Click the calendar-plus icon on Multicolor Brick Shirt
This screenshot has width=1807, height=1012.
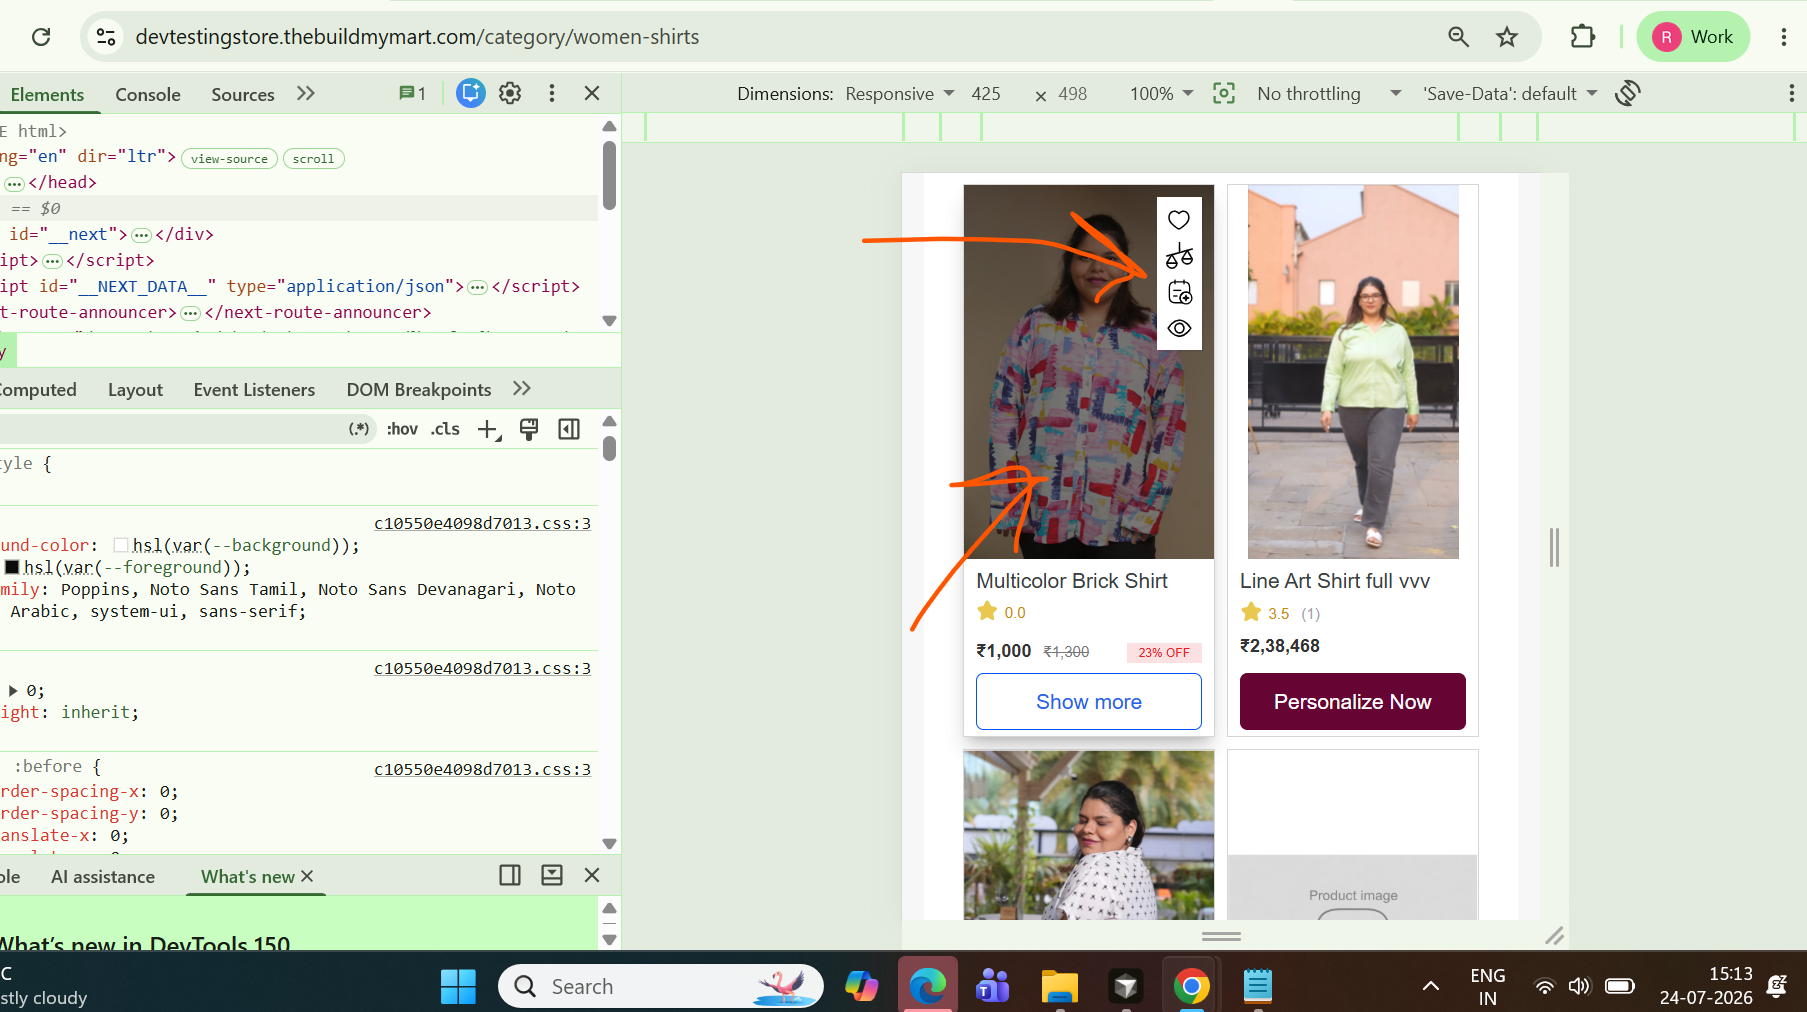[x=1179, y=292]
